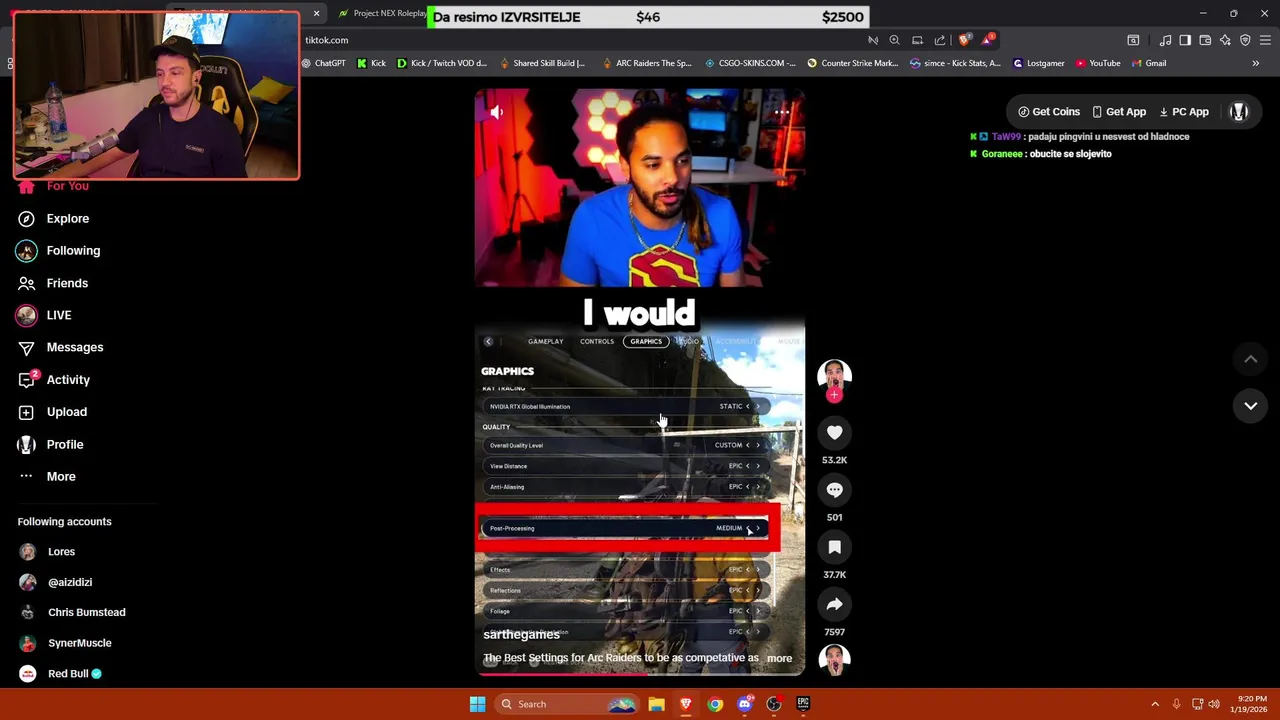Open Discord from the taskbar
This screenshot has width=1280, height=720.
click(744, 704)
